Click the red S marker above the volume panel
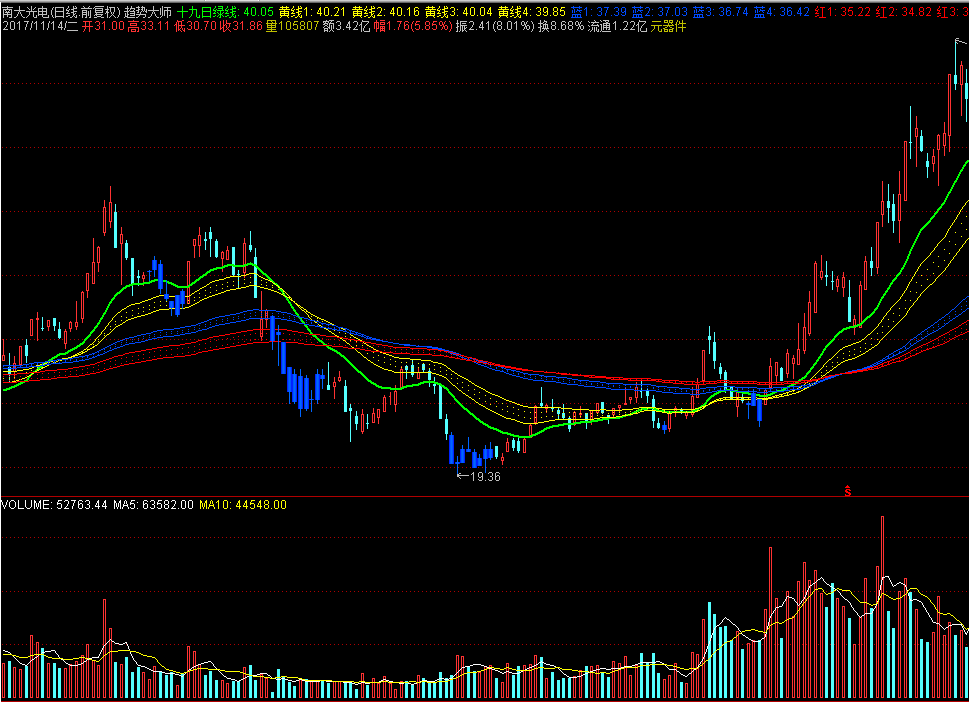 coord(848,491)
